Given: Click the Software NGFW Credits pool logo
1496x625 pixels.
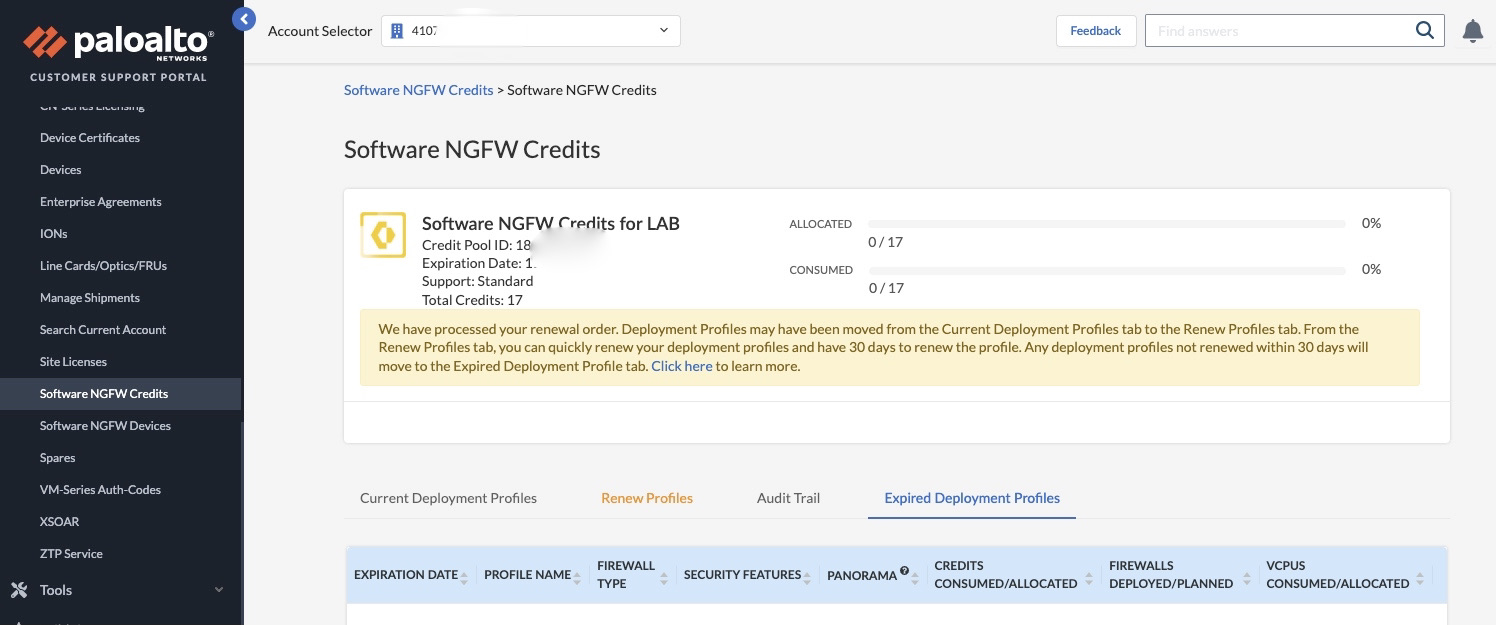Looking at the screenshot, I should click(383, 235).
